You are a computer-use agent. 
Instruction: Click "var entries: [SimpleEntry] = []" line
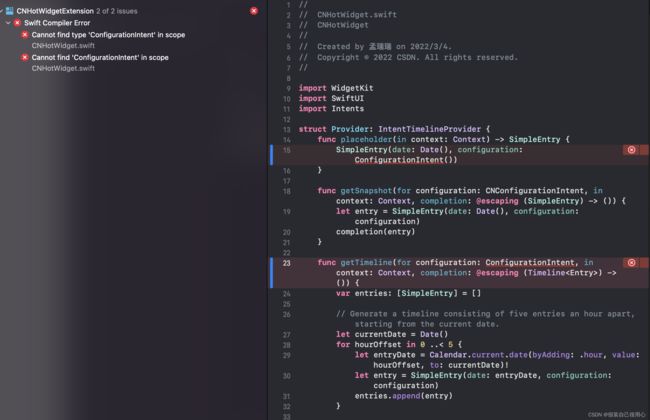[x=408, y=293]
